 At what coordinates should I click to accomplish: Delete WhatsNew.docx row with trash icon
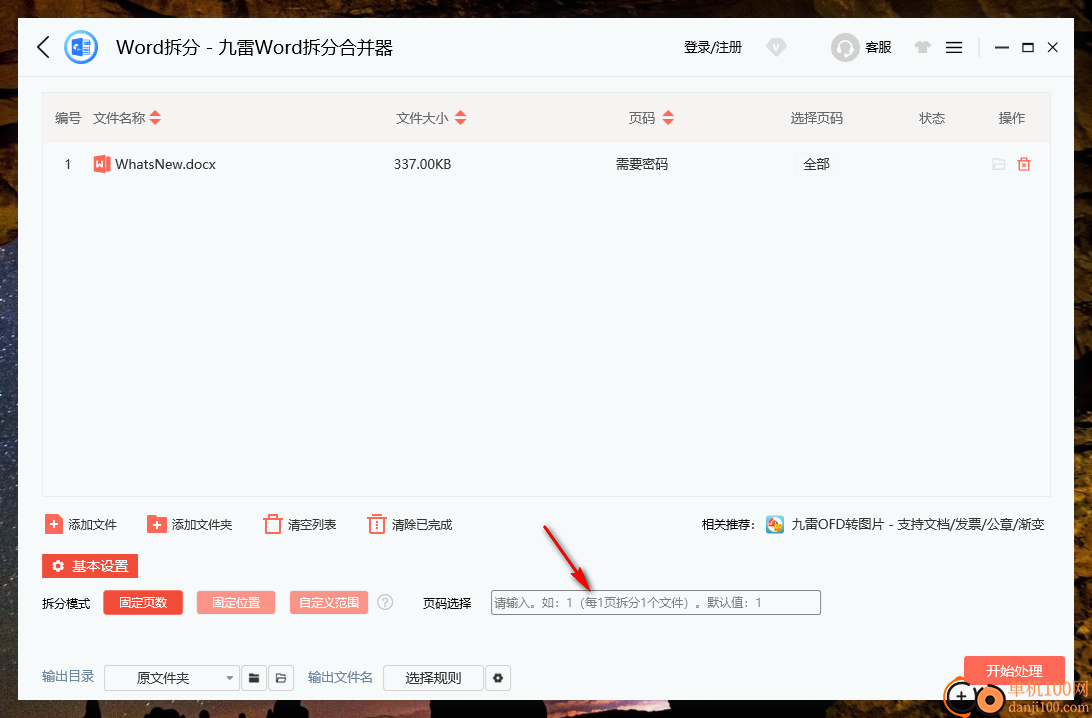coord(1024,164)
